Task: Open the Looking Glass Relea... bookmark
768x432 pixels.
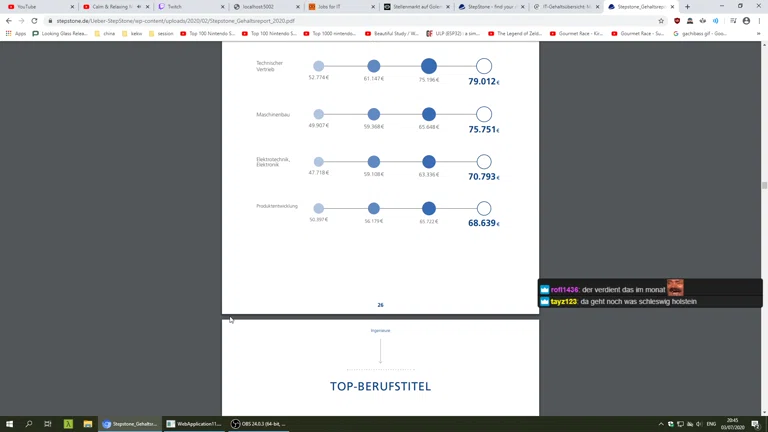Action: coord(60,34)
